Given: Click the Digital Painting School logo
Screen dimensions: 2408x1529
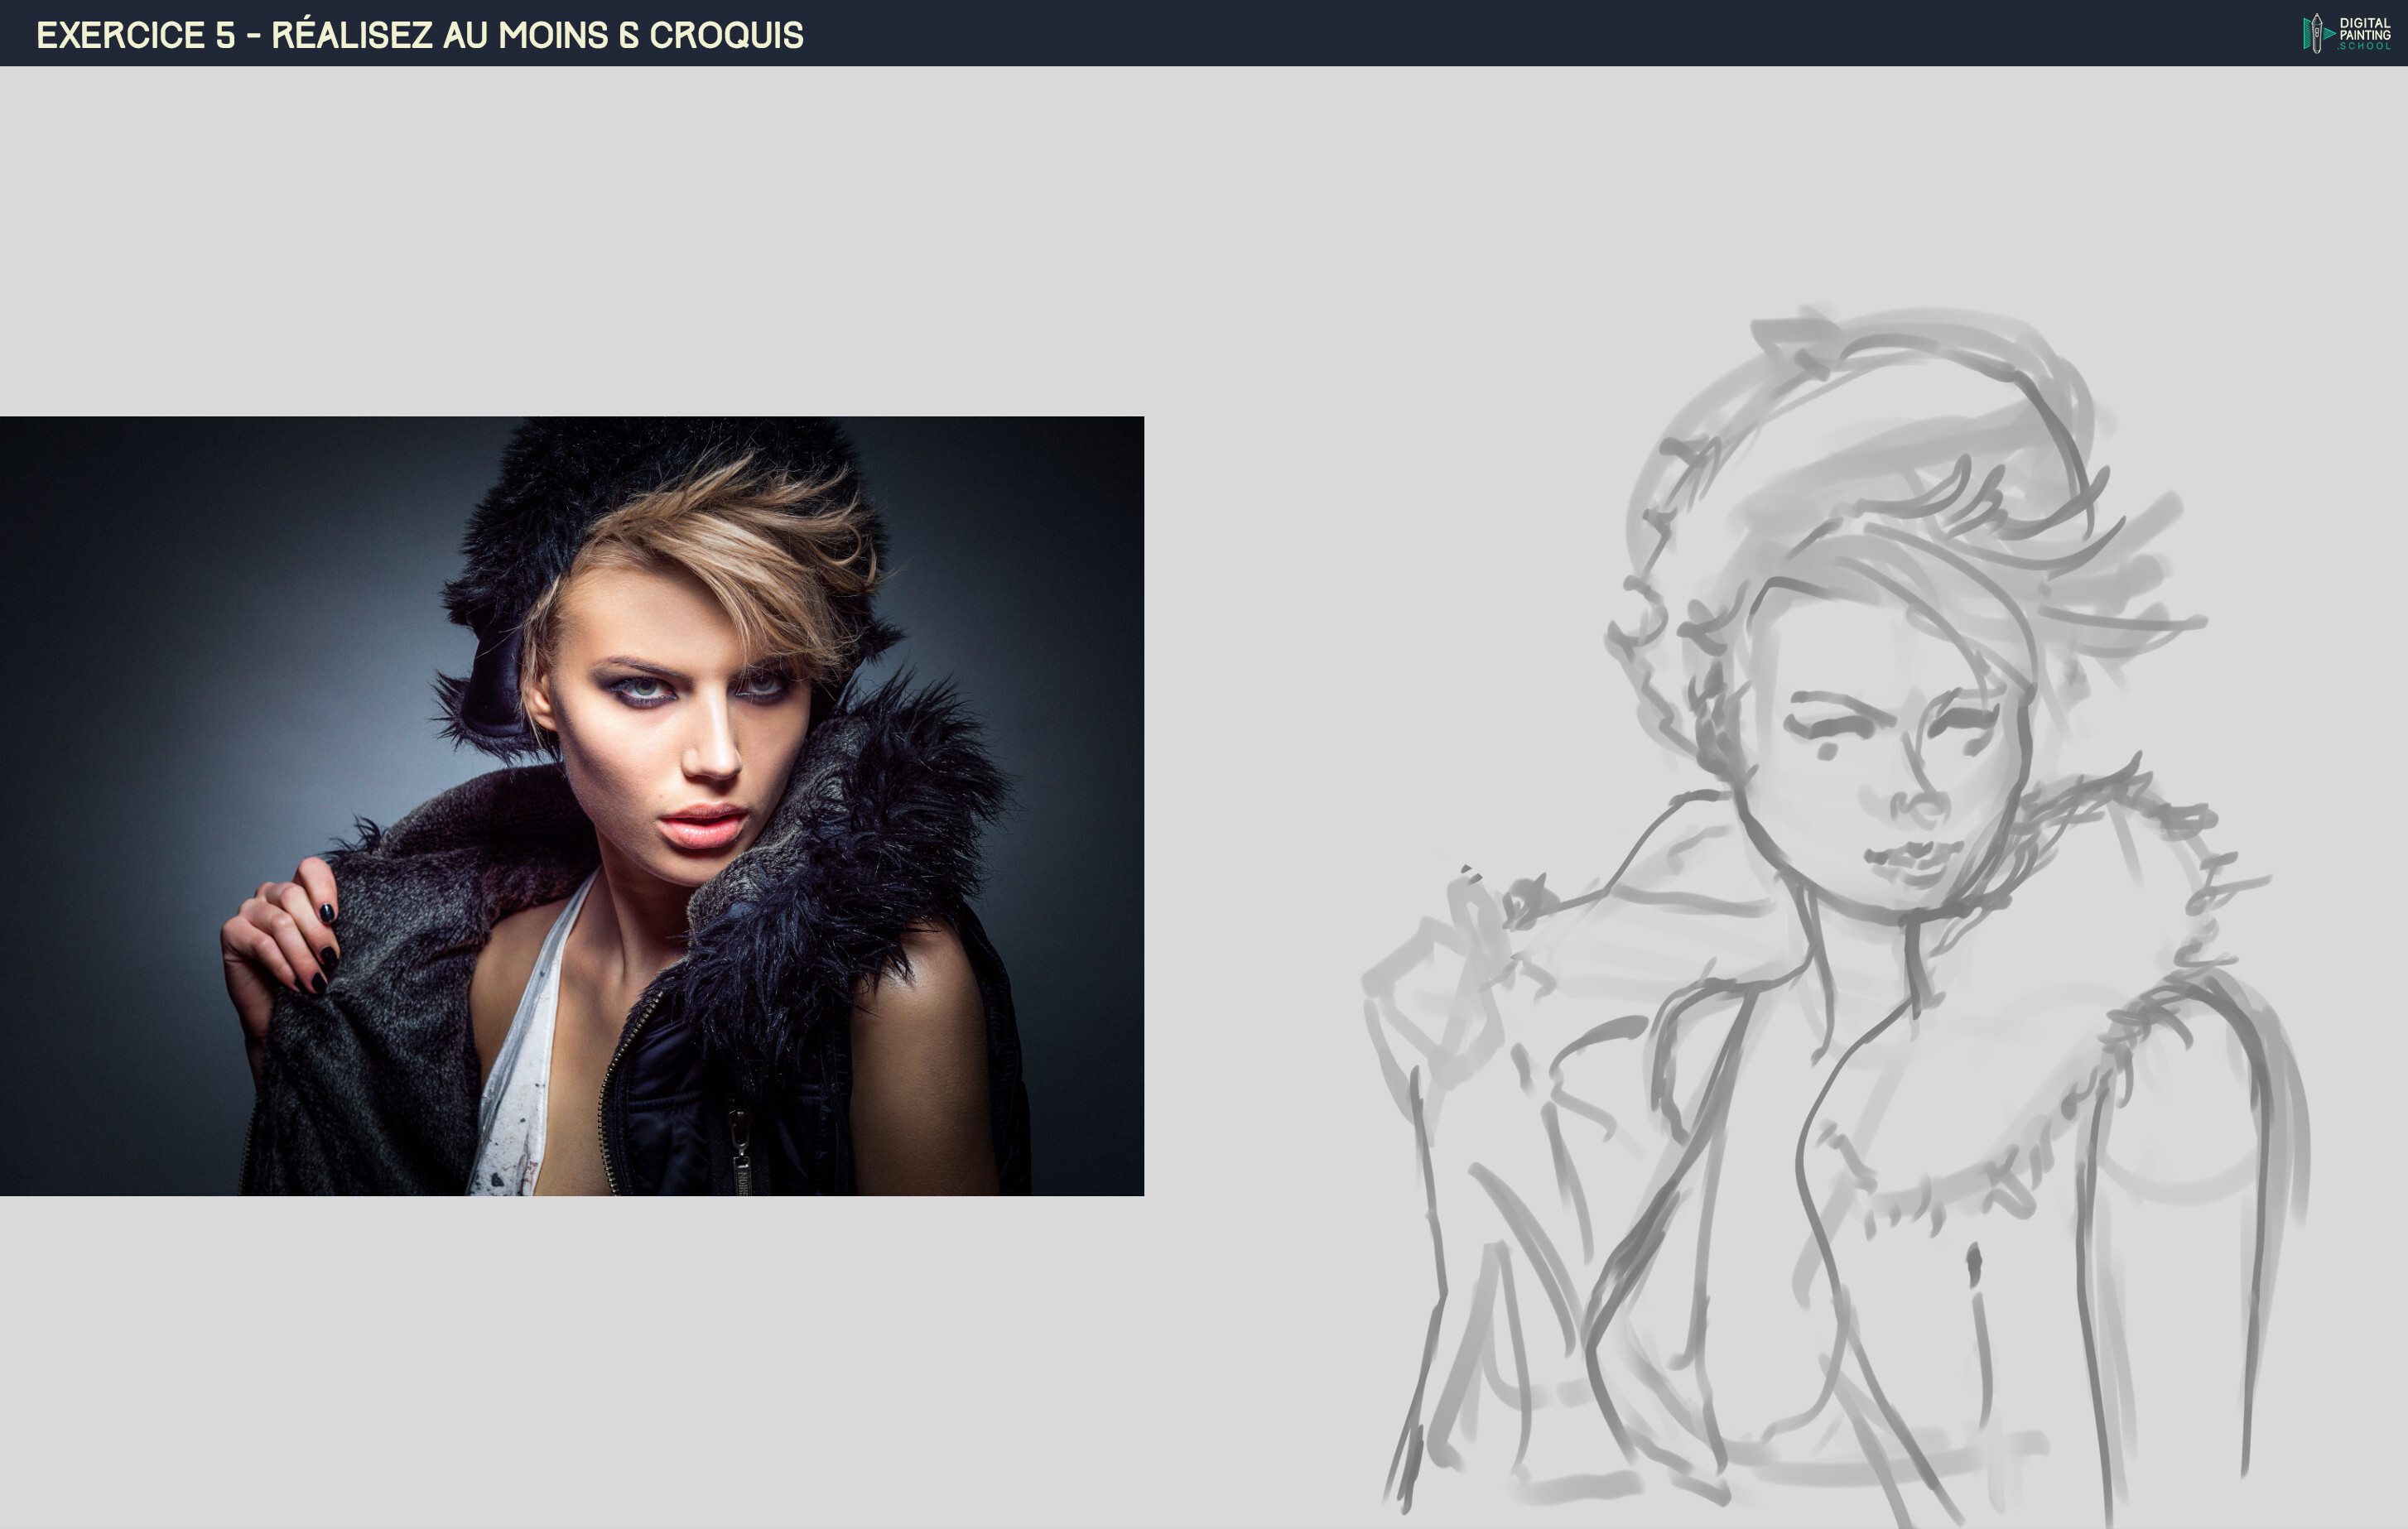Looking at the screenshot, I should click(x=2347, y=33).
